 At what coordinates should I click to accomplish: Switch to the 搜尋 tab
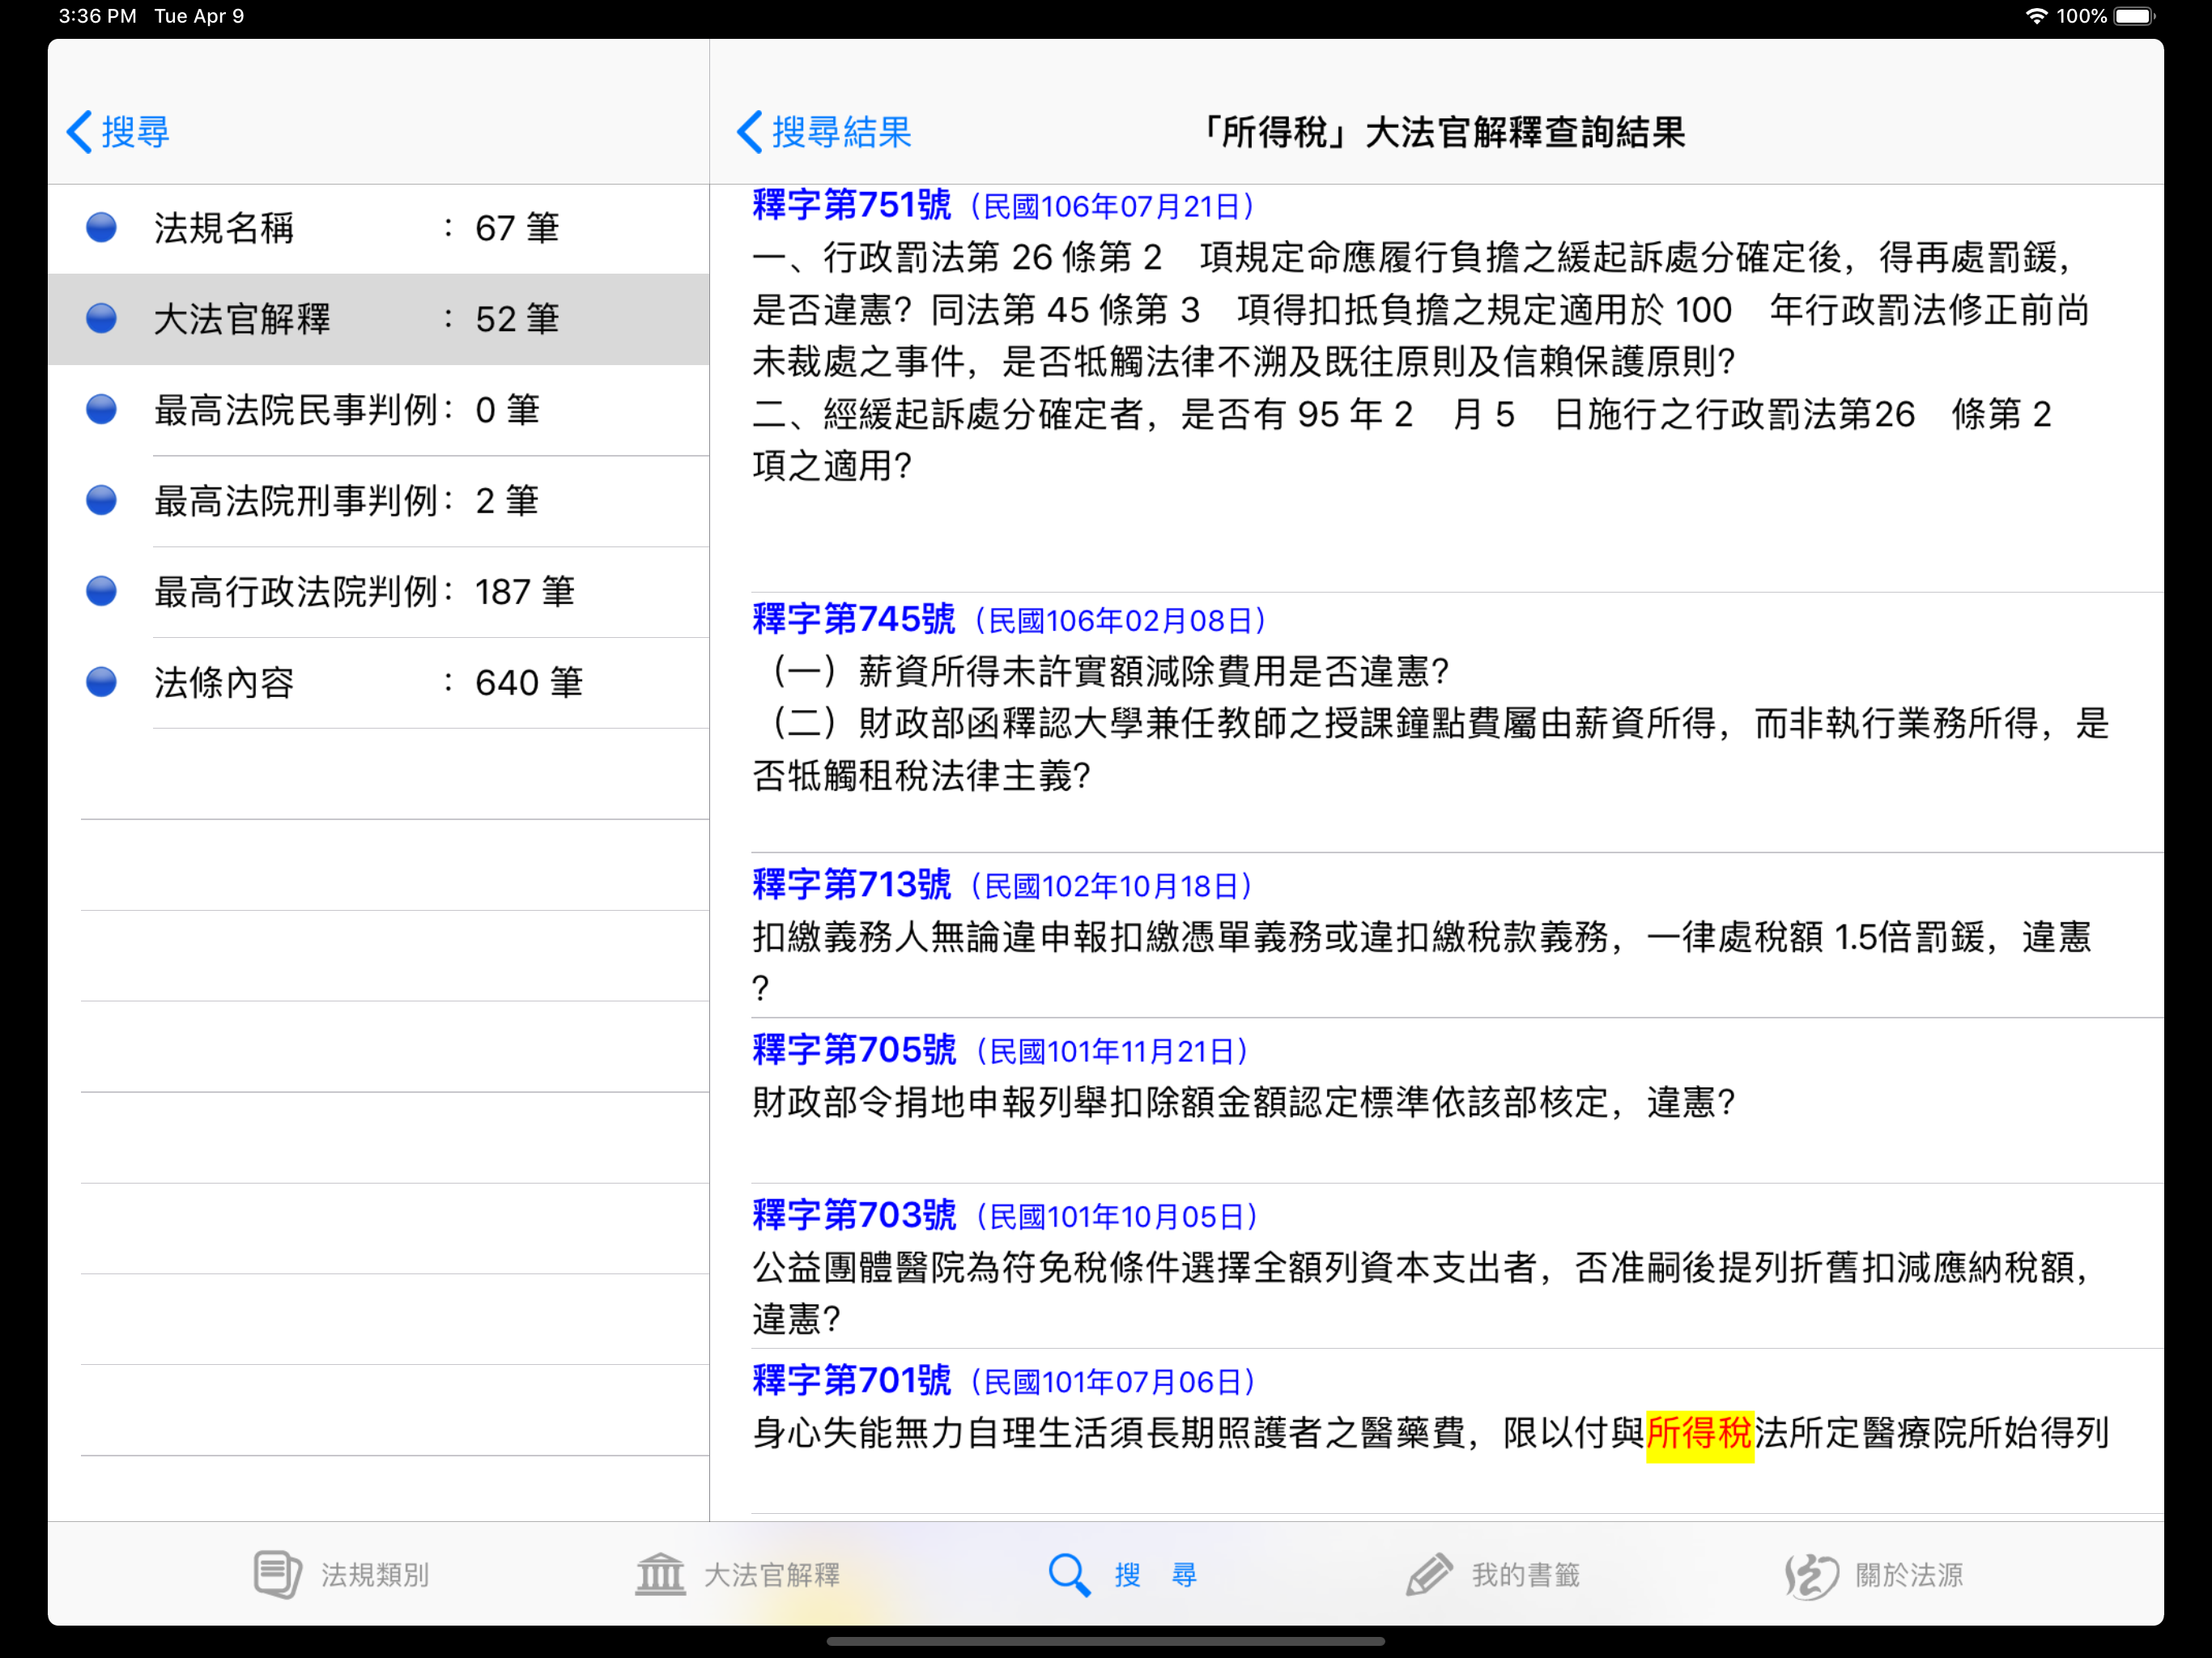pos(1123,1574)
